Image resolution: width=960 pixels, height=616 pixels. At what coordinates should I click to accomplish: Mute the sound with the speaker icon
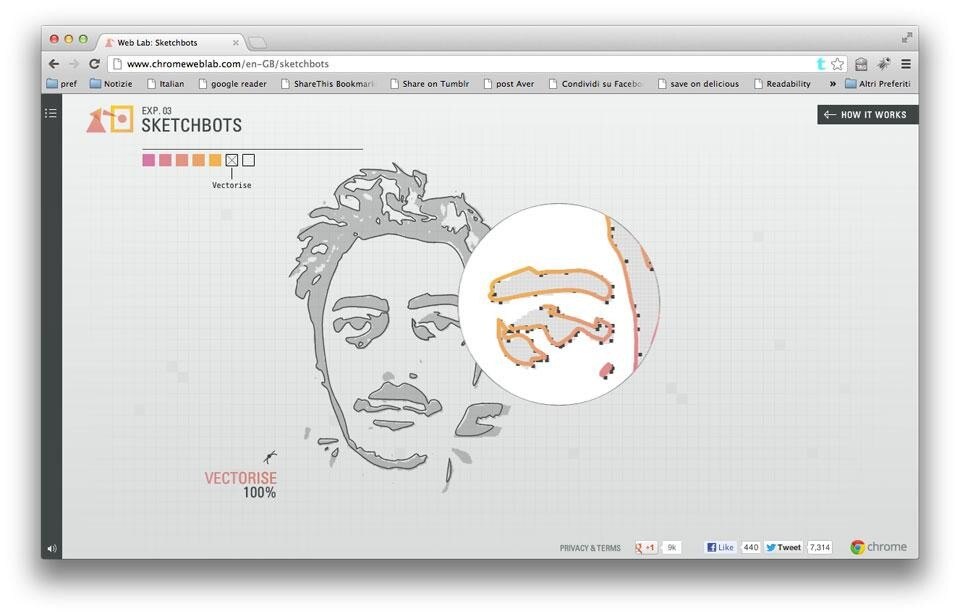pyautogui.click(x=51, y=548)
